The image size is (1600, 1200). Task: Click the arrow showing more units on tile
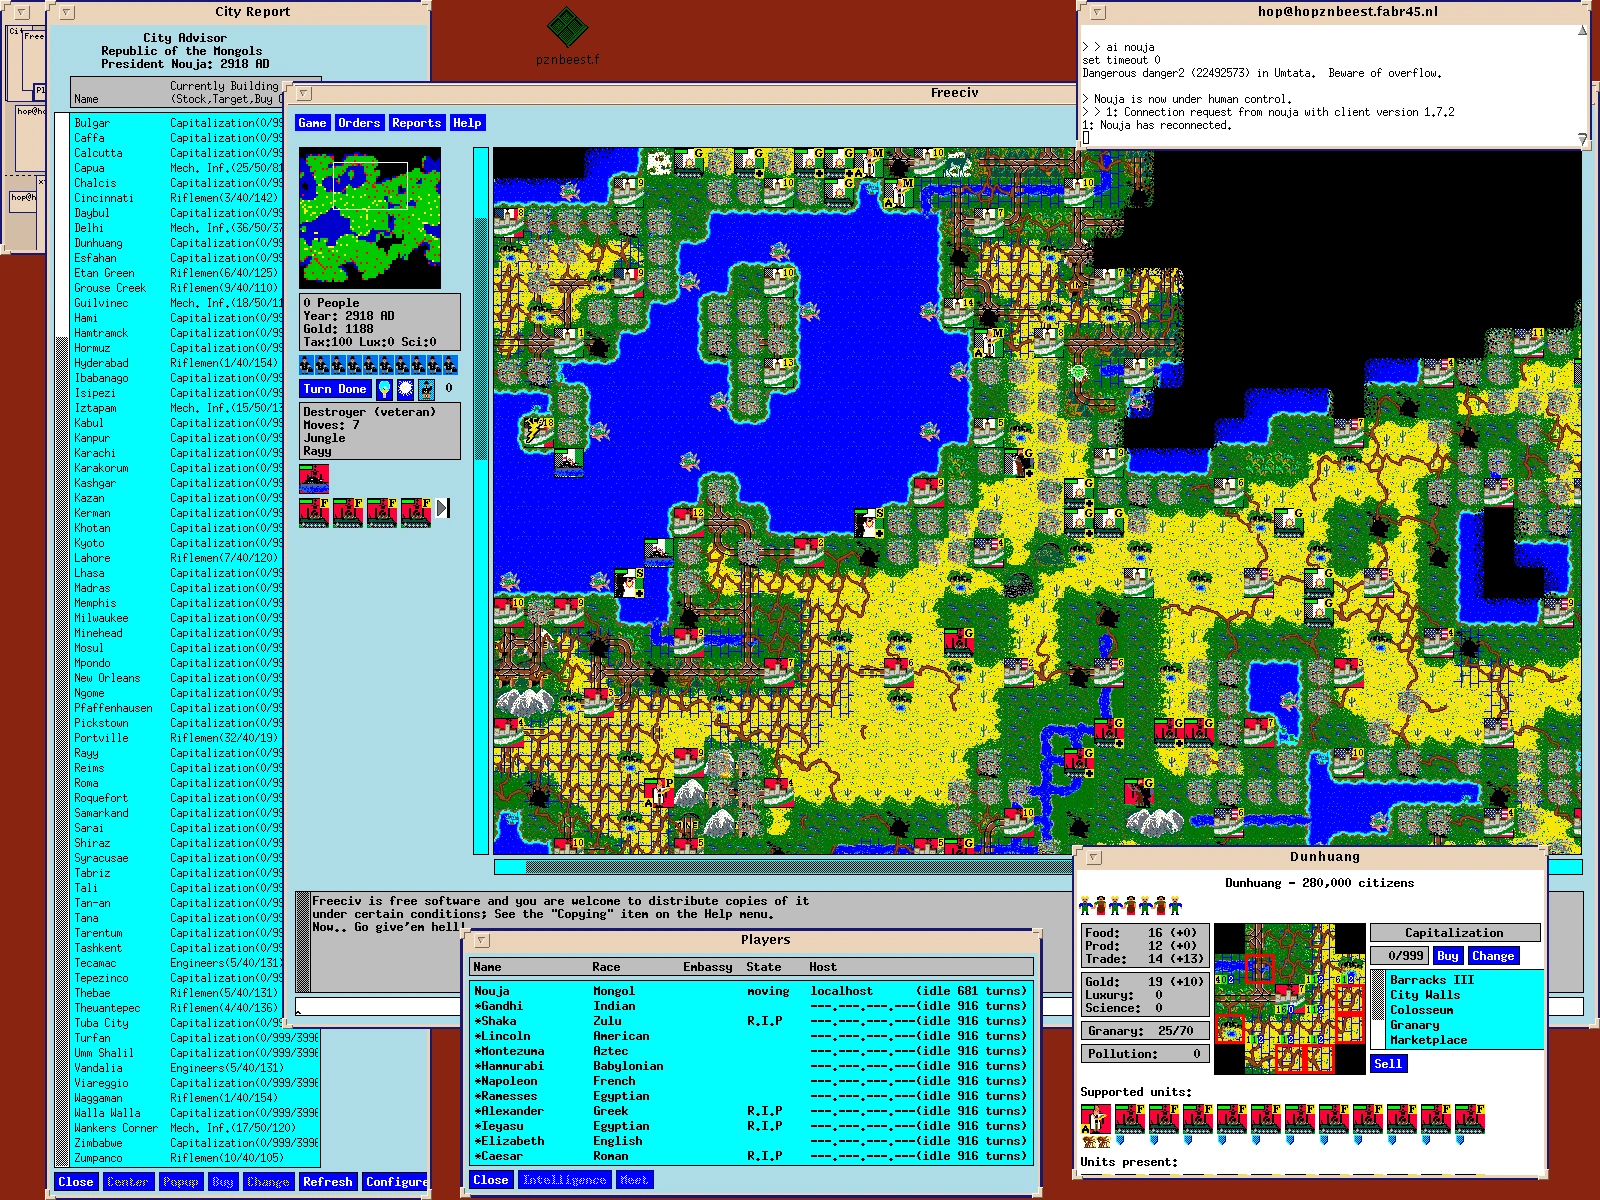pyautogui.click(x=443, y=508)
